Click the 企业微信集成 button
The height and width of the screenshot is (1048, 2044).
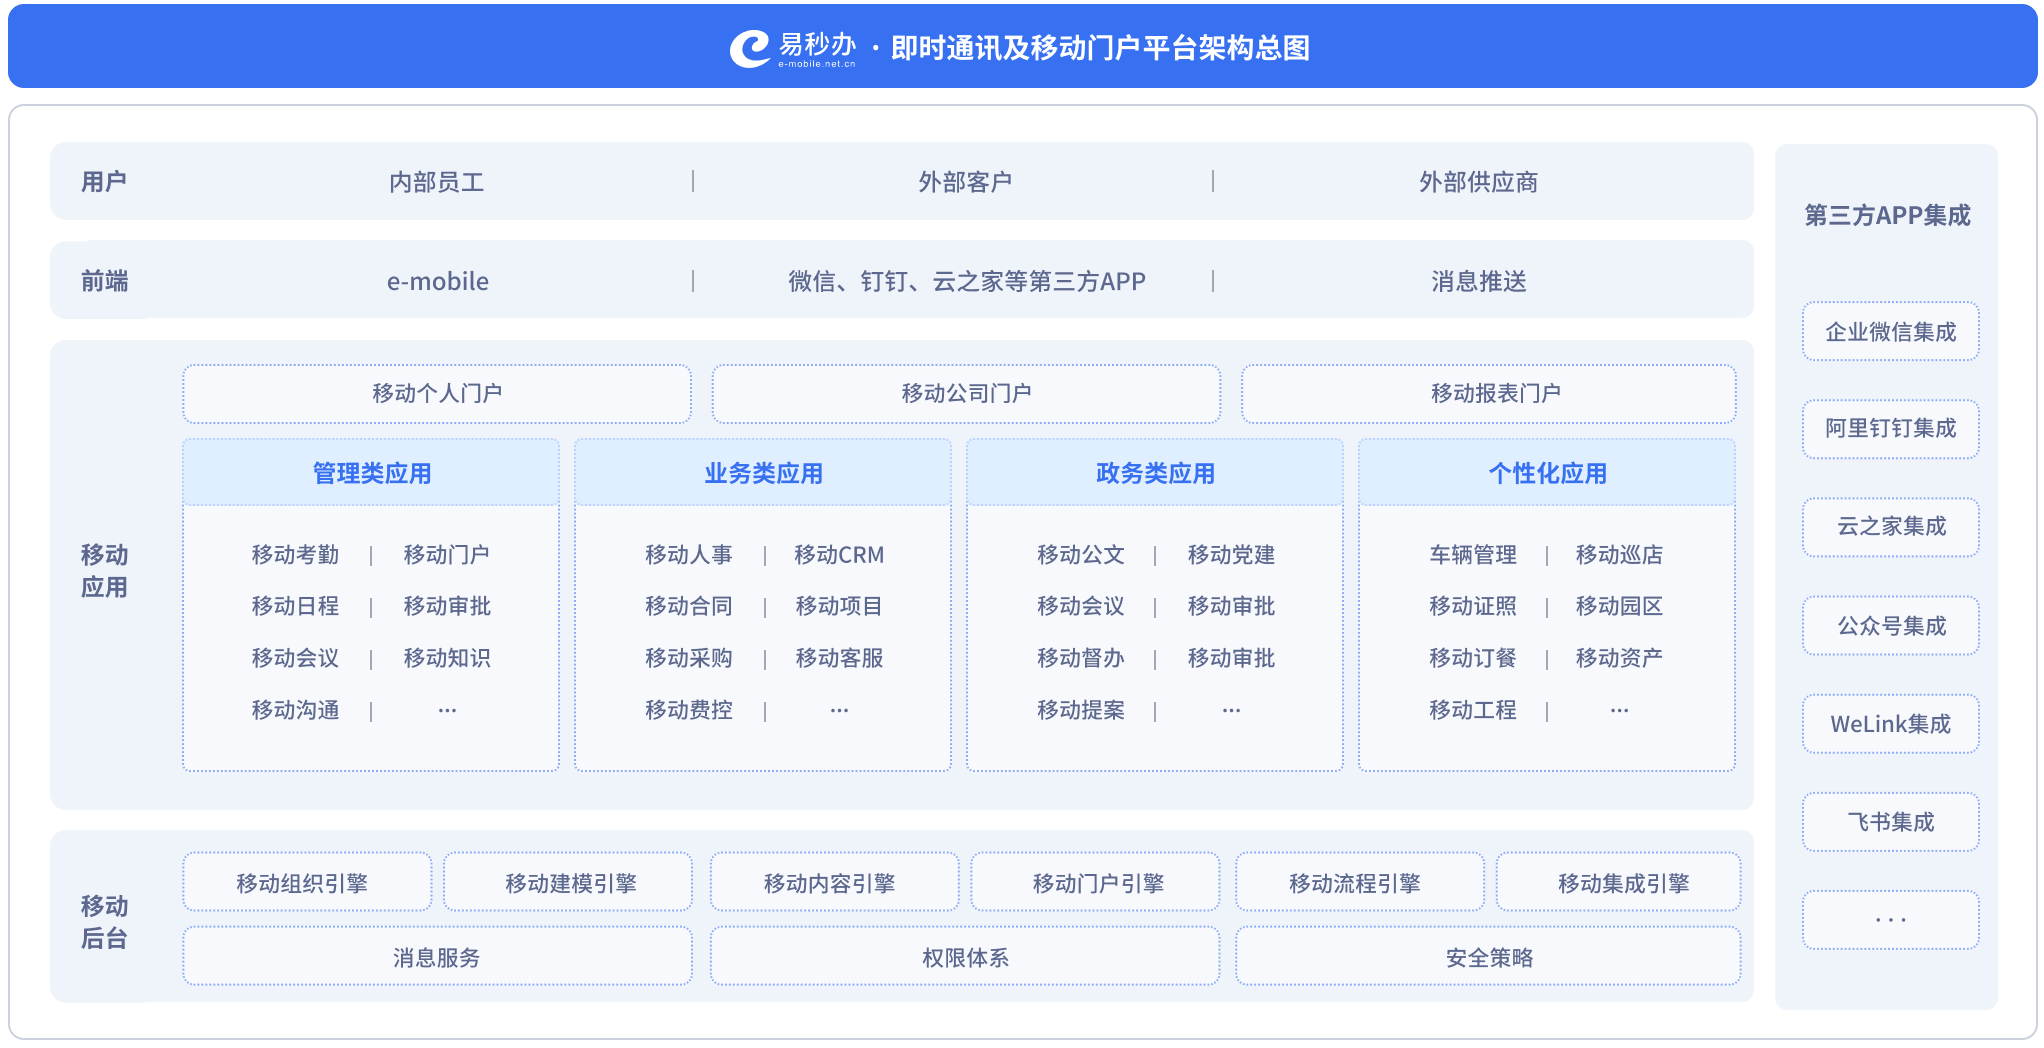[1890, 332]
